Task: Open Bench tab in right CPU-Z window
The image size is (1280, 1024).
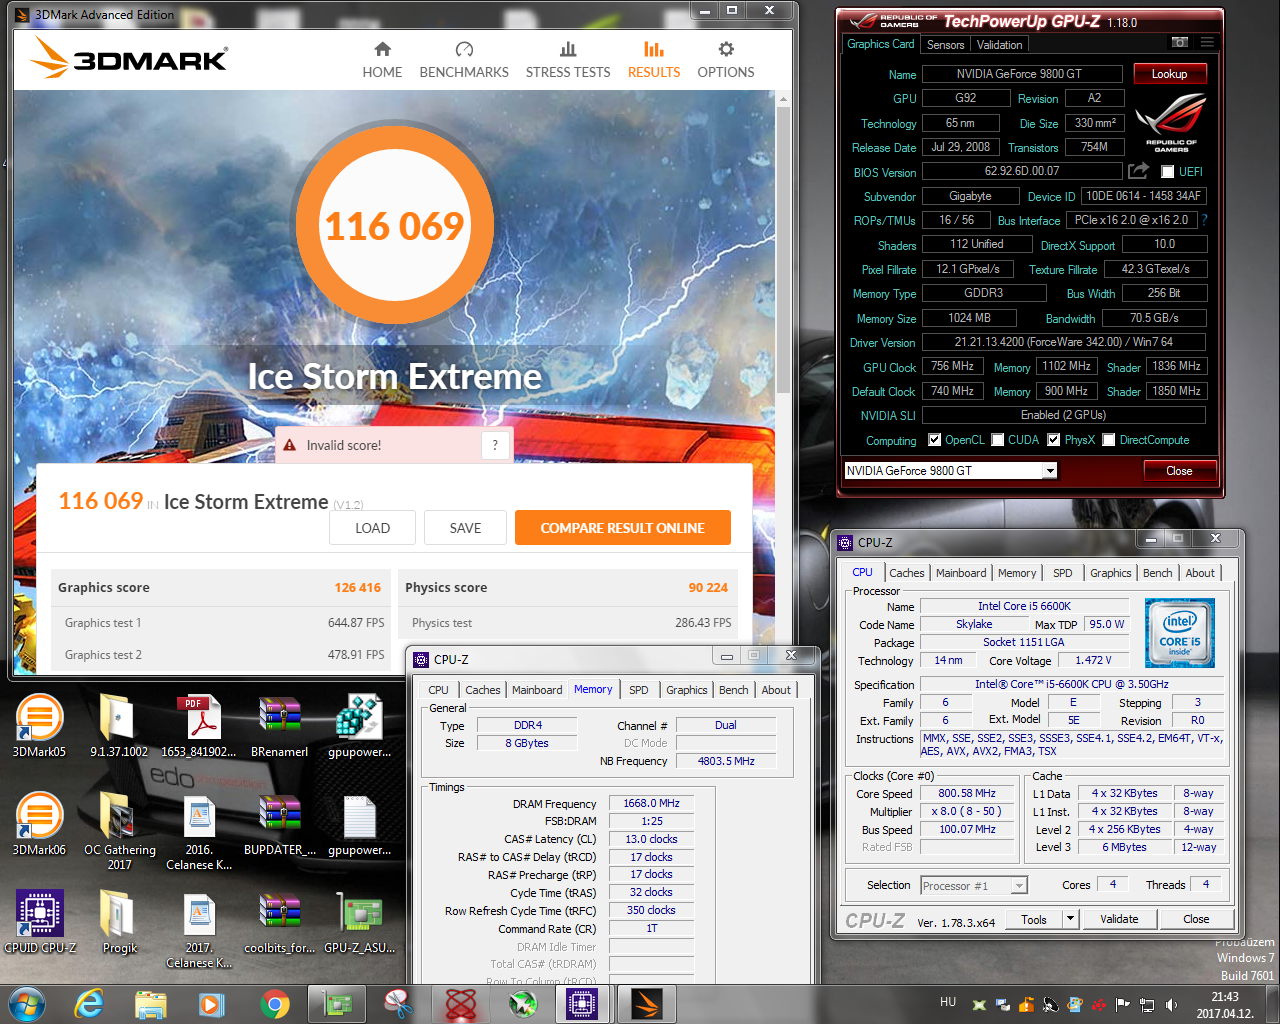Action: pyautogui.click(x=1158, y=573)
